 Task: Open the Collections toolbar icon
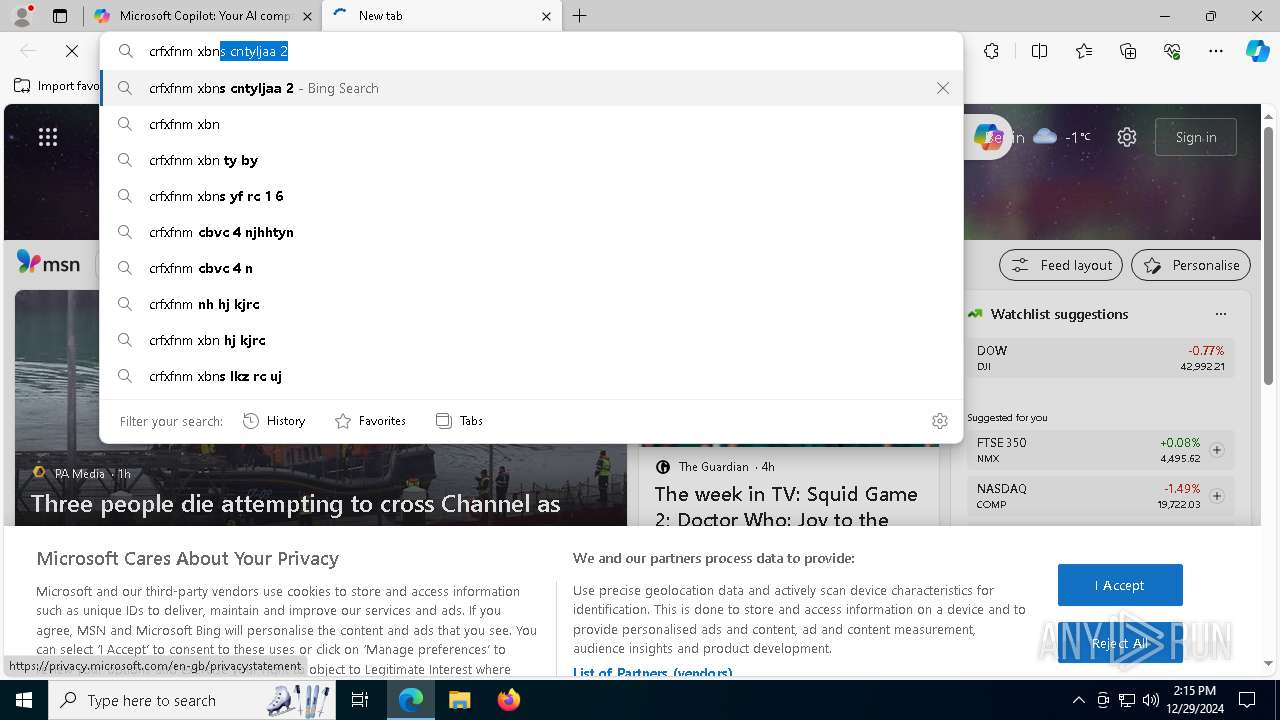[x=1128, y=51]
